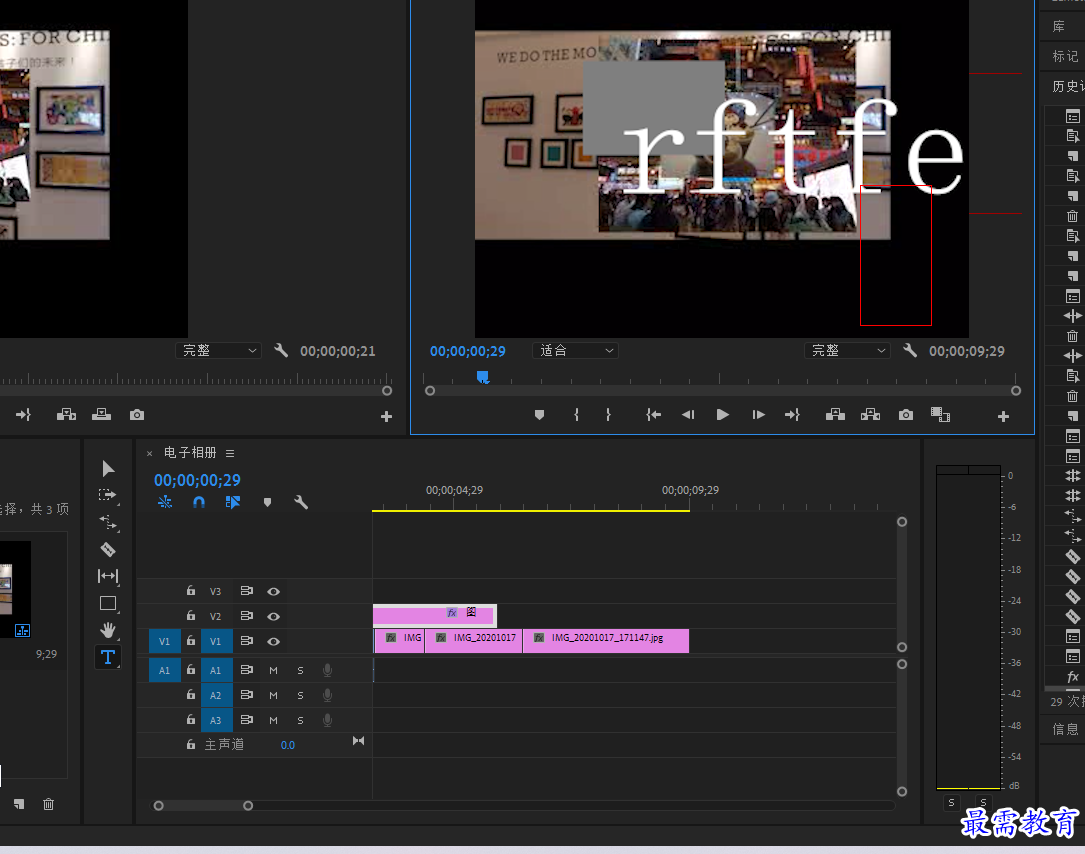Click the Program Monitor play button
This screenshot has height=854, width=1085.
(722, 415)
